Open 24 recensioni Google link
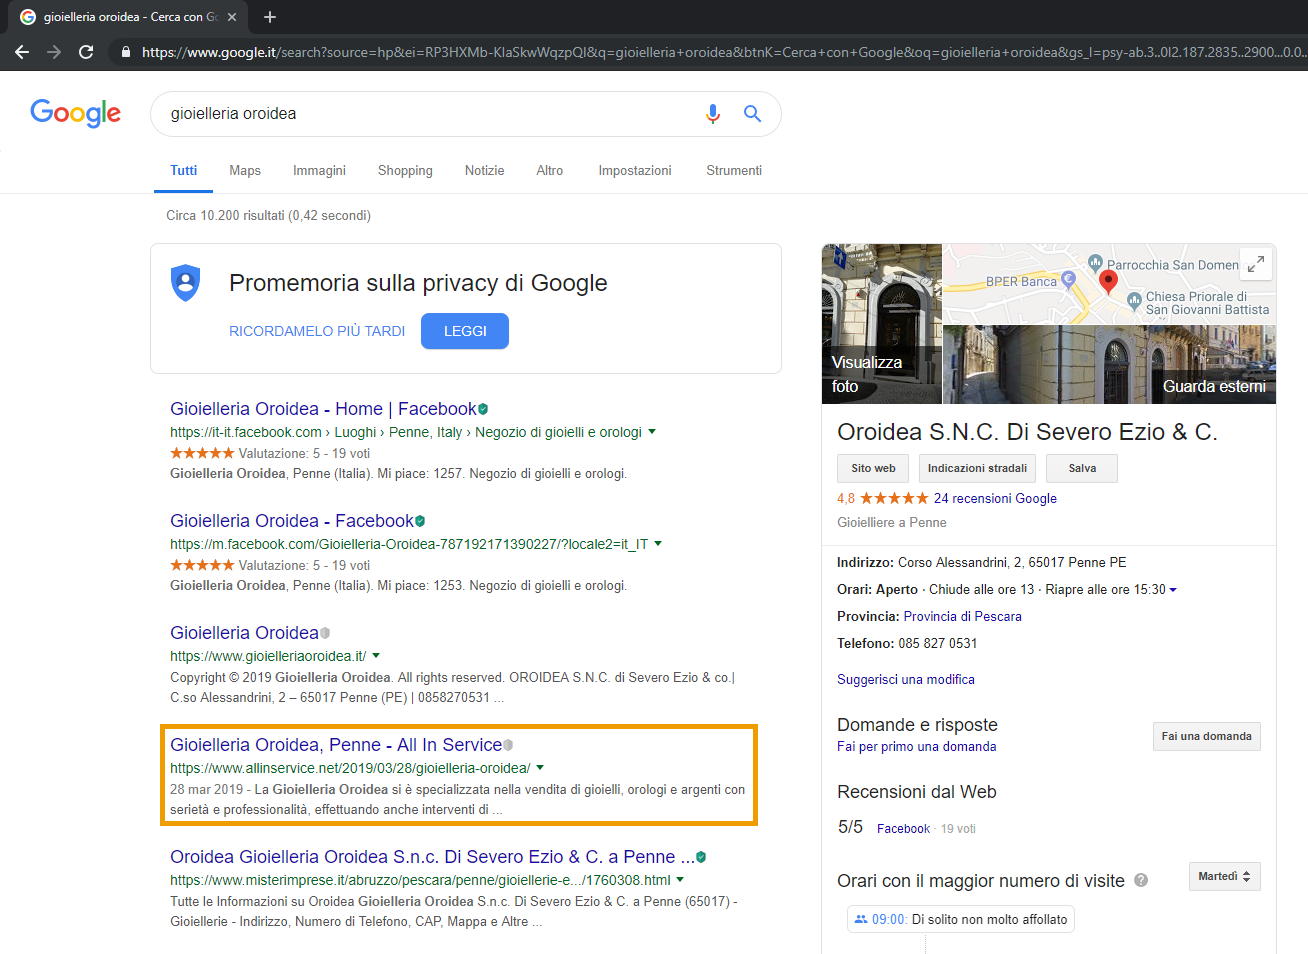Image resolution: width=1308 pixels, height=954 pixels. pyautogui.click(x=995, y=498)
